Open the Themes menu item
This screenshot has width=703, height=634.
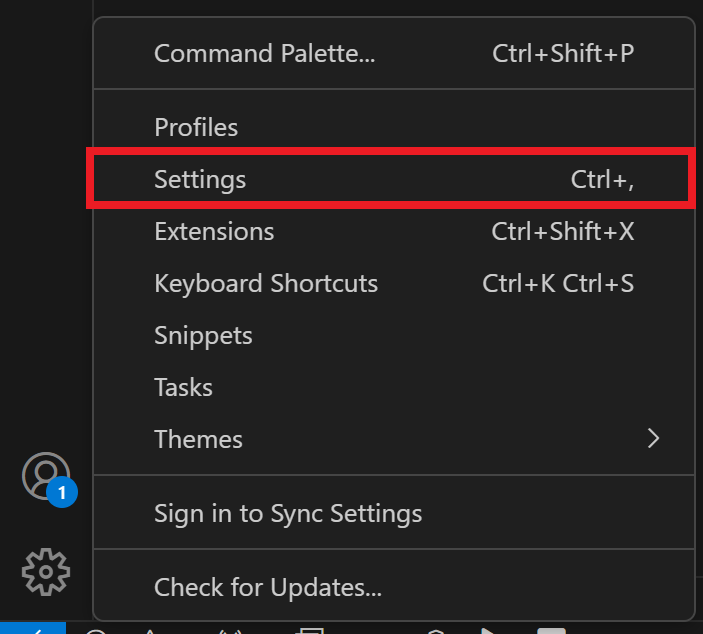pyautogui.click(x=198, y=439)
